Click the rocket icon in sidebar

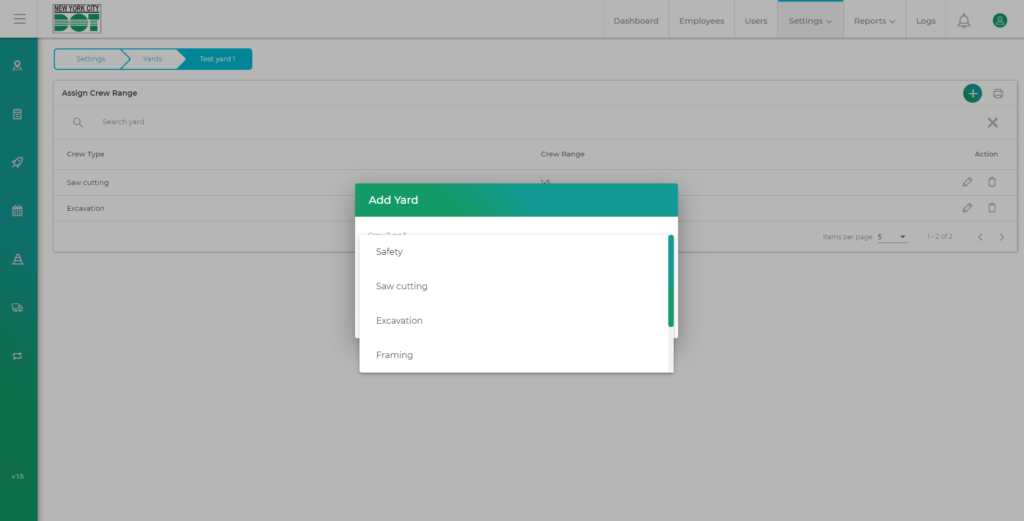pyautogui.click(x=17, y=162)
